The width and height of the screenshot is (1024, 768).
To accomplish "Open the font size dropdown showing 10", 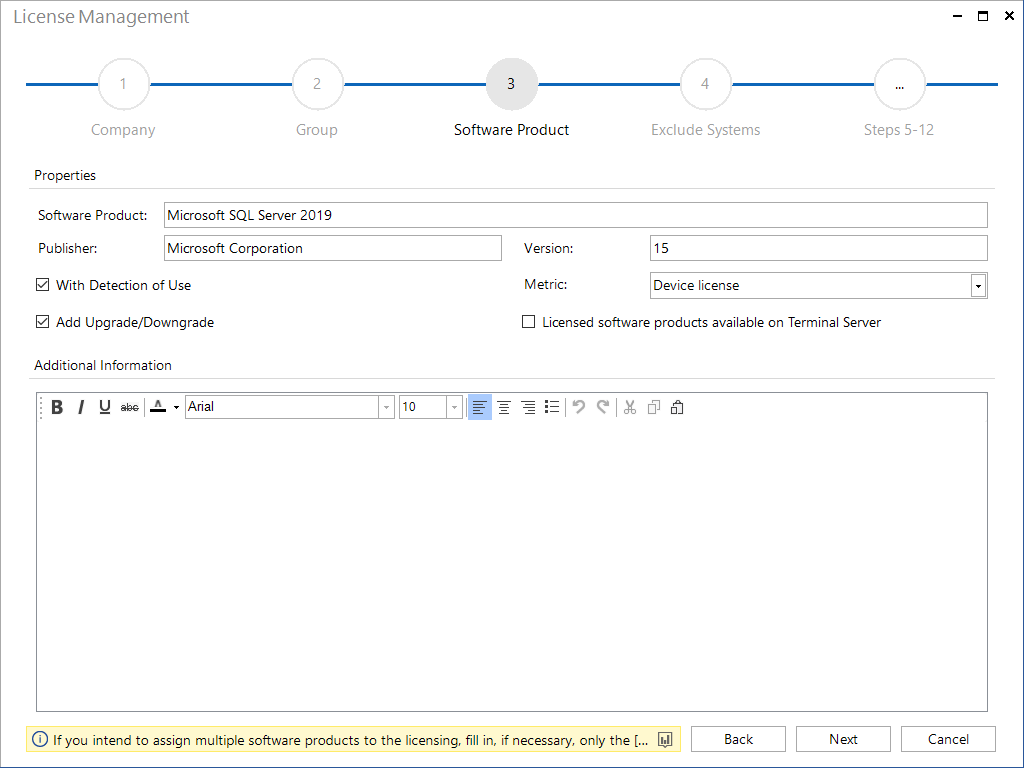I will (x=455, y=408).
